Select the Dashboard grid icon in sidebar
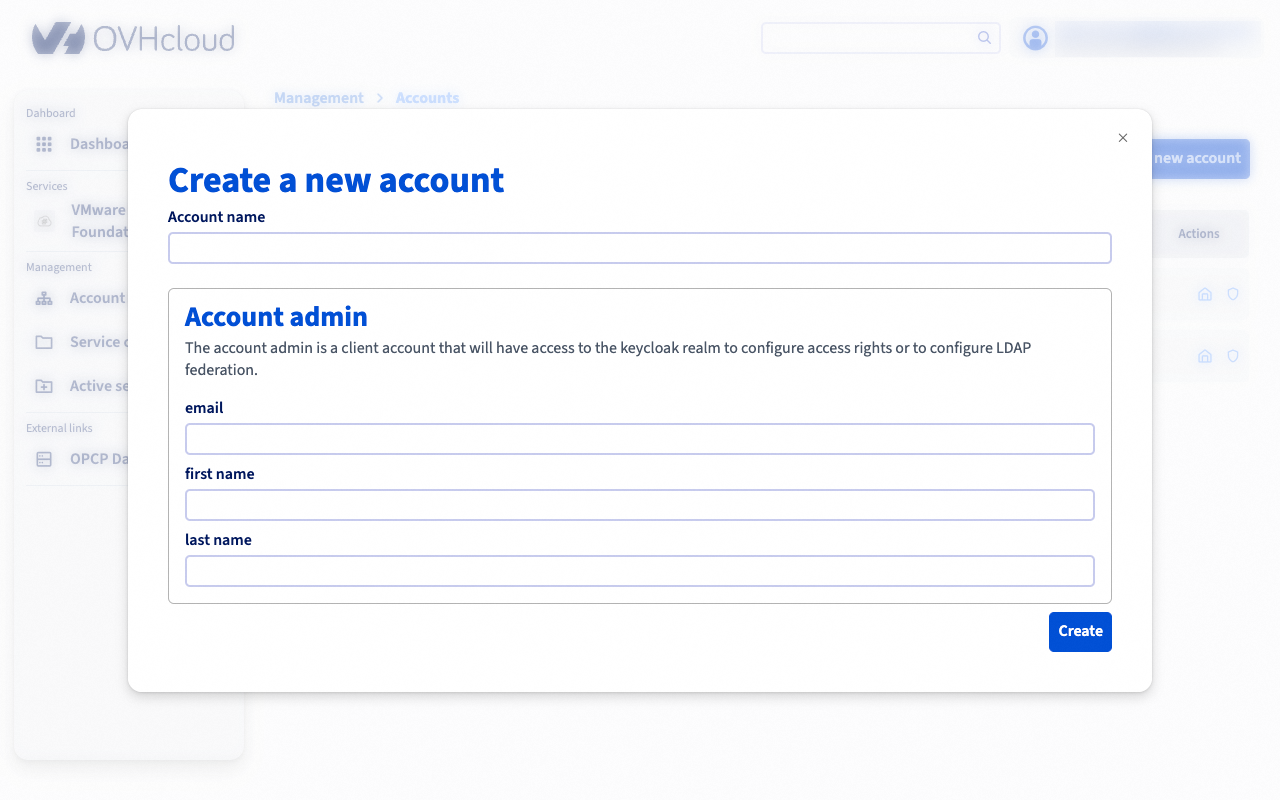The image size is (1280, 800). tap(44, 144)
